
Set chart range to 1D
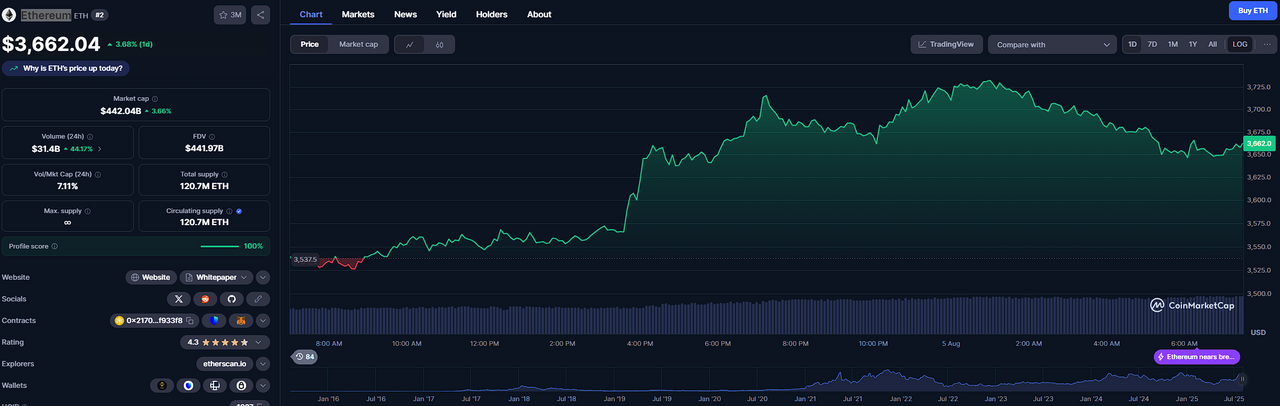pyautogui.click(x=1133, y=44)
